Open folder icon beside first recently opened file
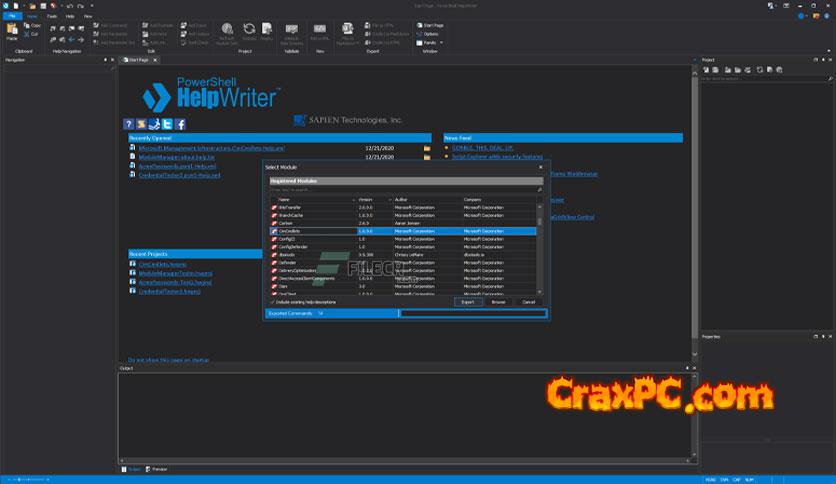This screenshot has width=836, height=484. (426, 148)
